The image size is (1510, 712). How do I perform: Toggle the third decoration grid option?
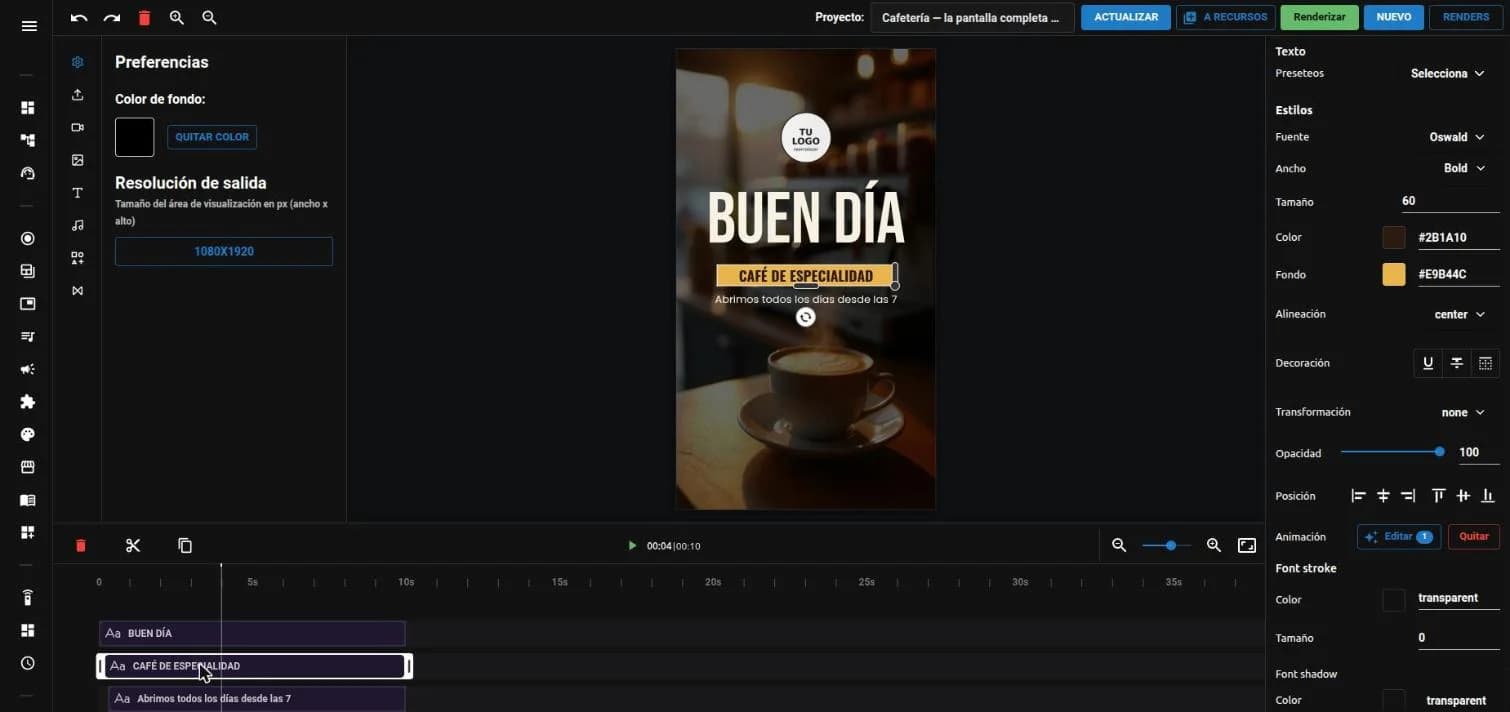tap(1486, 363)
